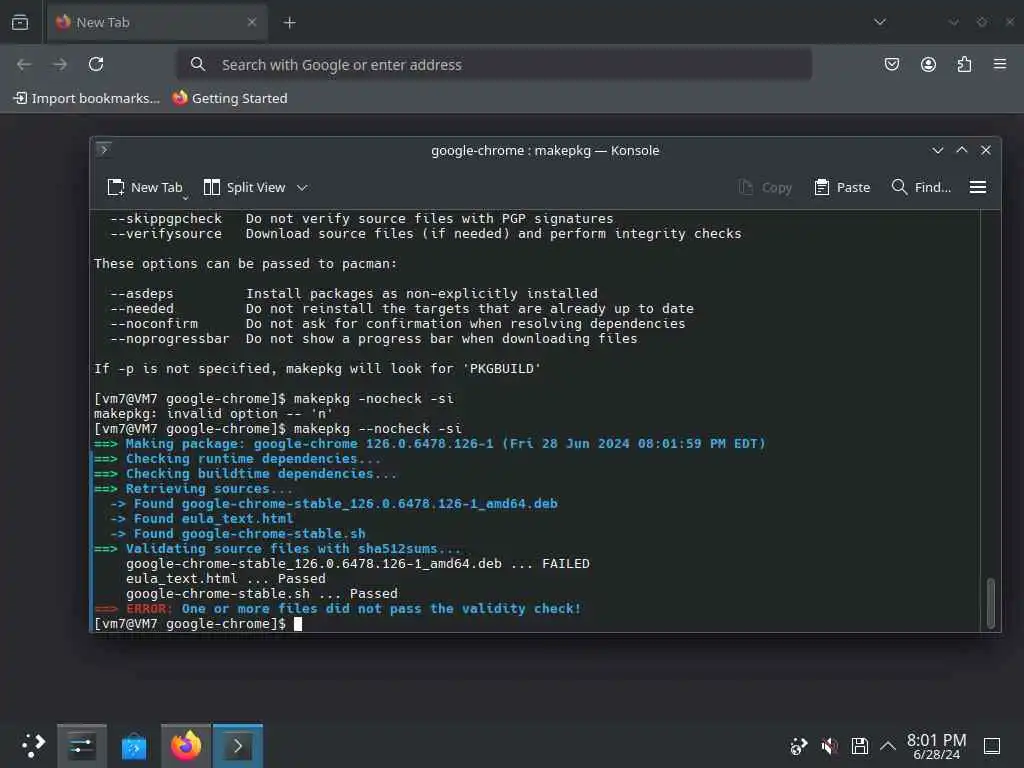This screenshot has width=1024, height=768.
Task: Open Find in Konsole toolbar
Action: (x=921, y=187)
